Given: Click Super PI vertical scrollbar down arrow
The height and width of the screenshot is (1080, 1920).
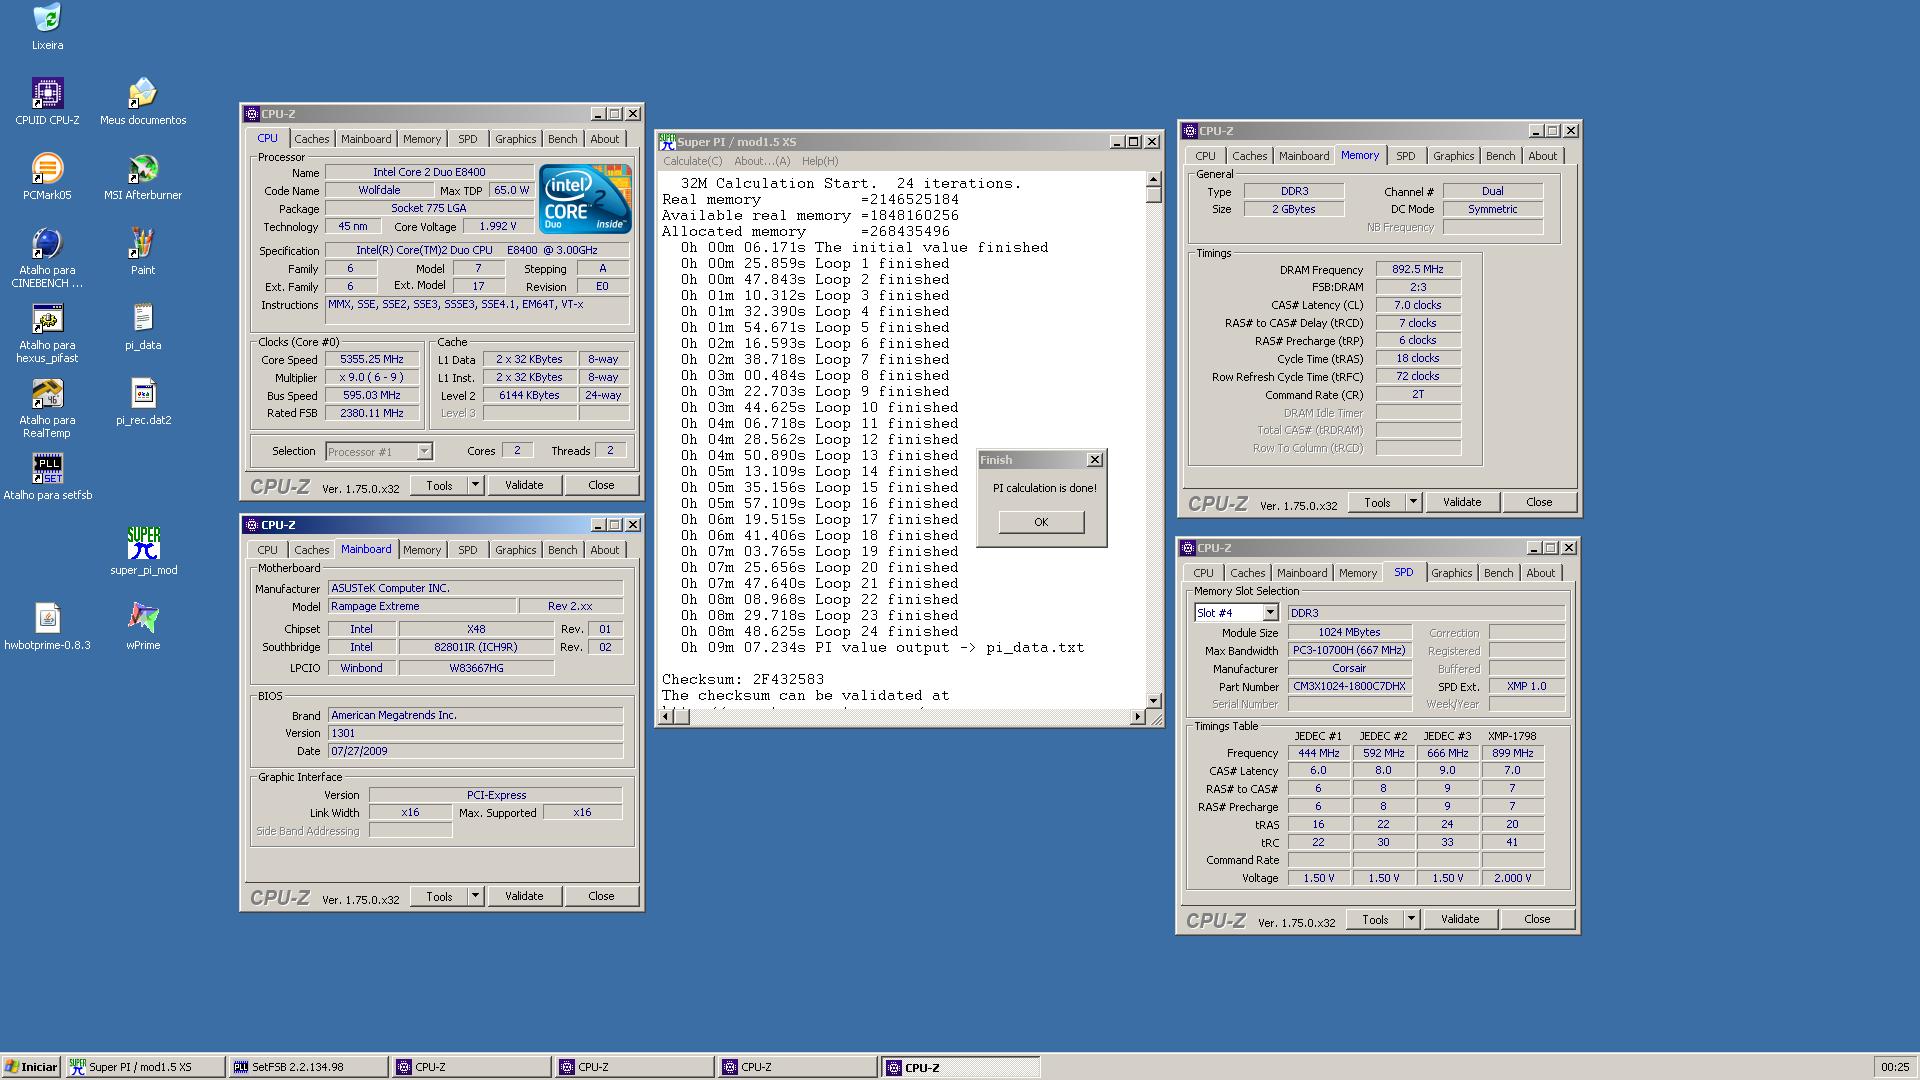Looking at the screenshot, I should [1153, 700].
